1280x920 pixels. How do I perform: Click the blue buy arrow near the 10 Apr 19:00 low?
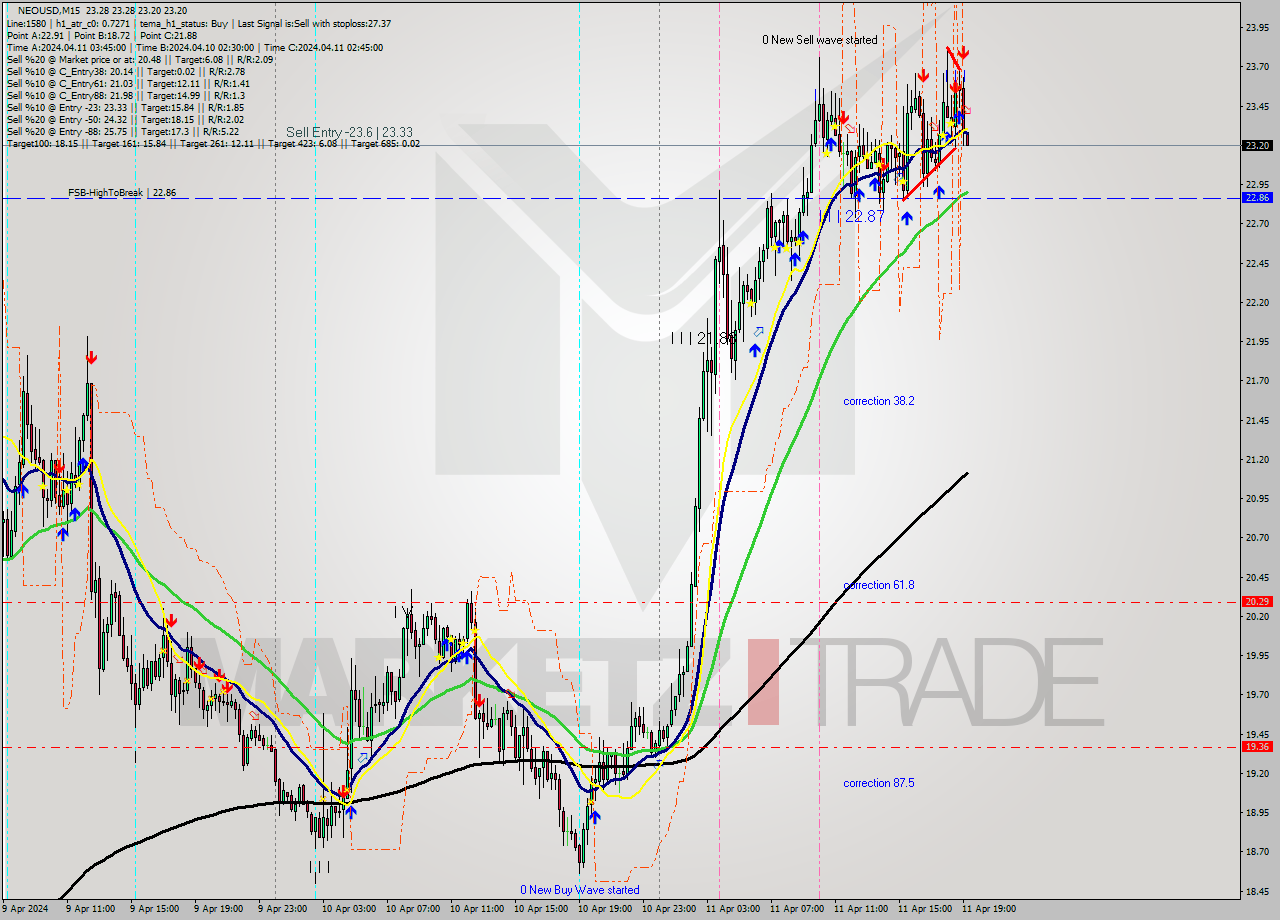click(595, 817)
